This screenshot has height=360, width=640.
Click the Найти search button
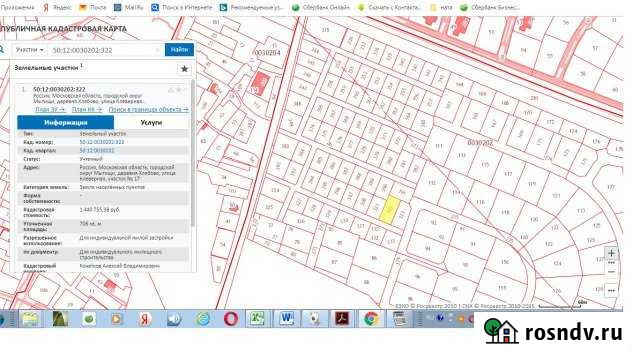click(x=179, y=49)
